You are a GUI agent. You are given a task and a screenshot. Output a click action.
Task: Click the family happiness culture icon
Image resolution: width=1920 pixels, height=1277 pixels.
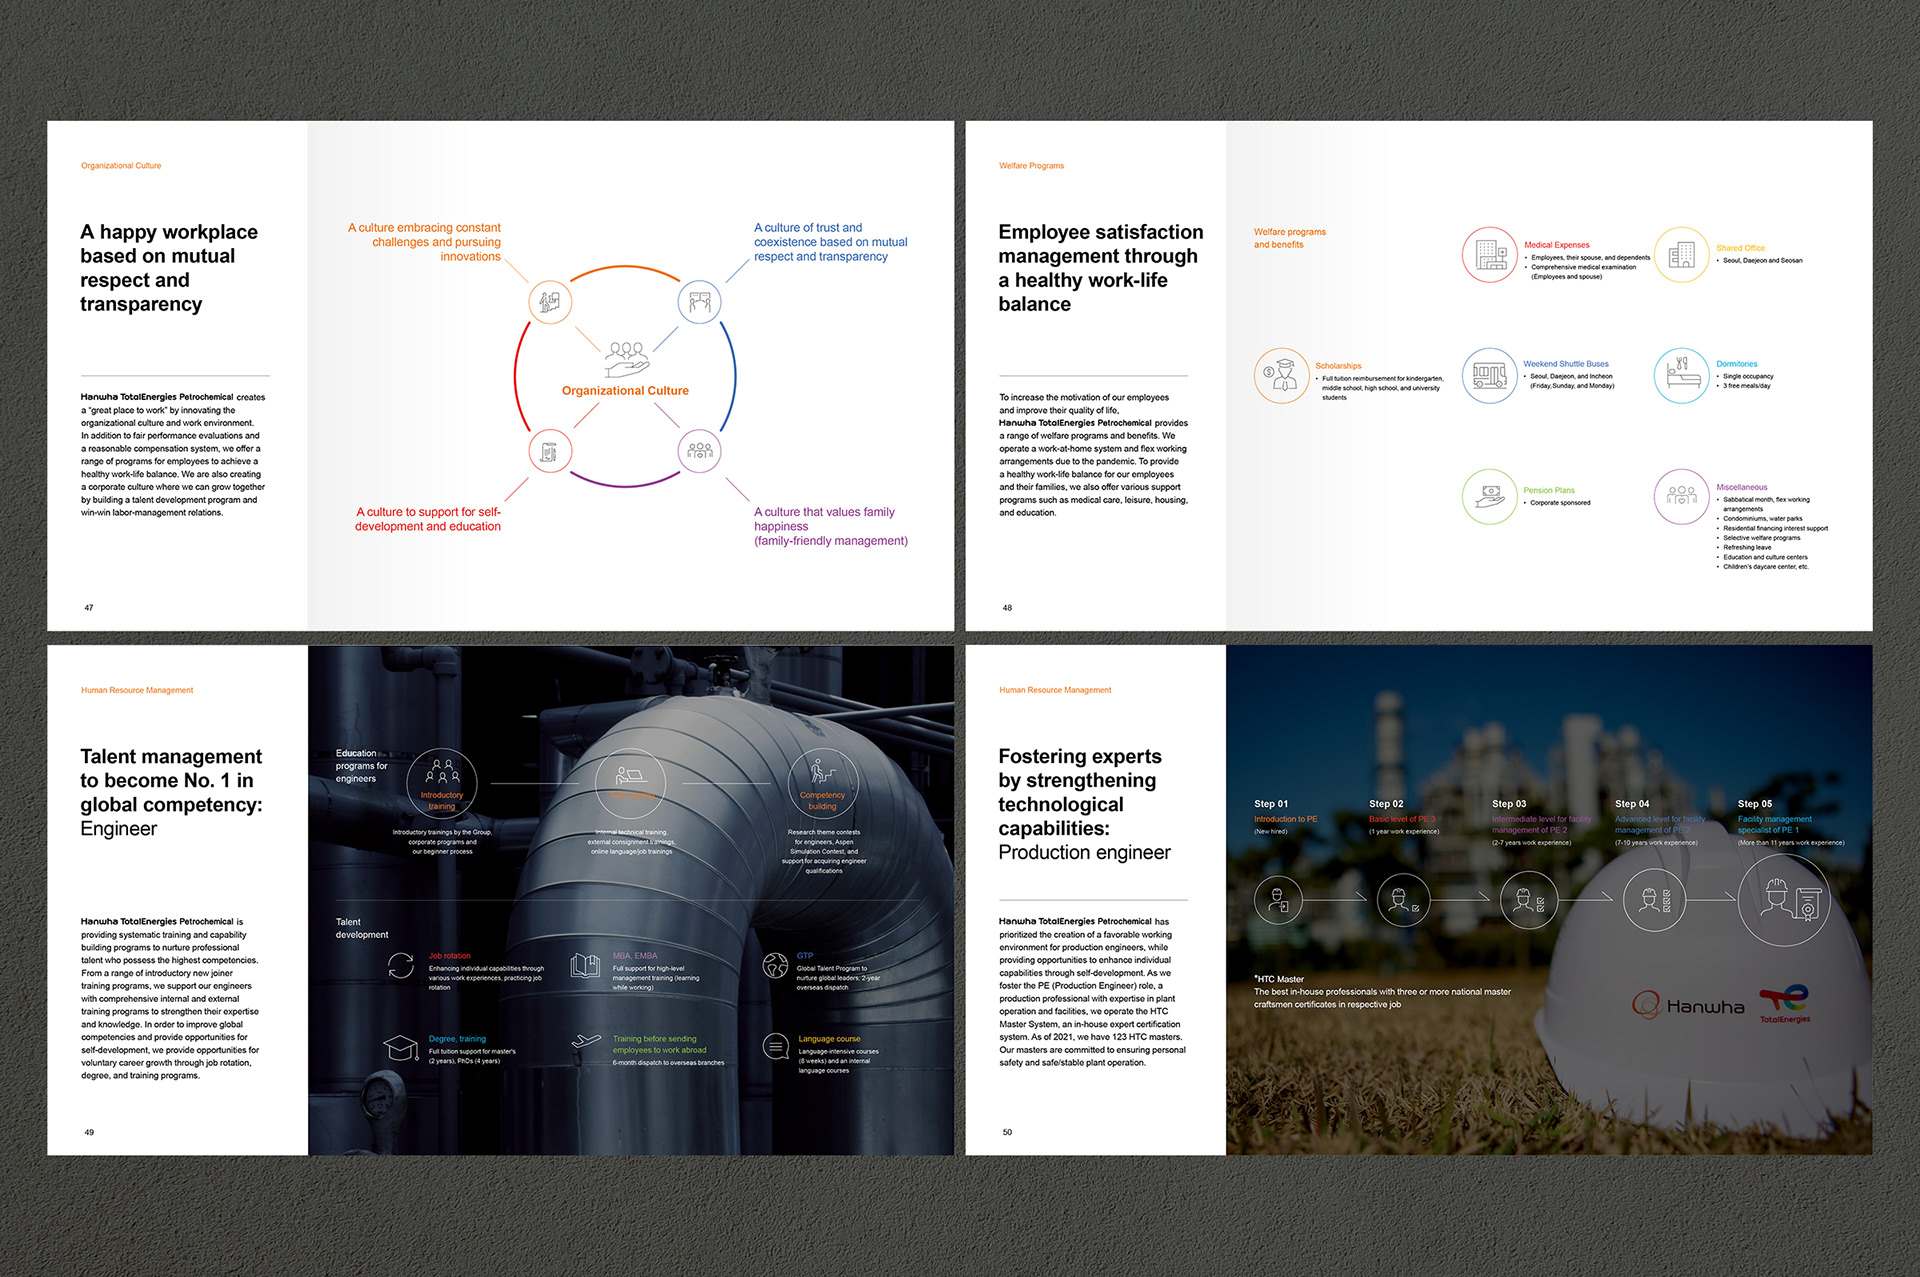[x=700, y=451]
